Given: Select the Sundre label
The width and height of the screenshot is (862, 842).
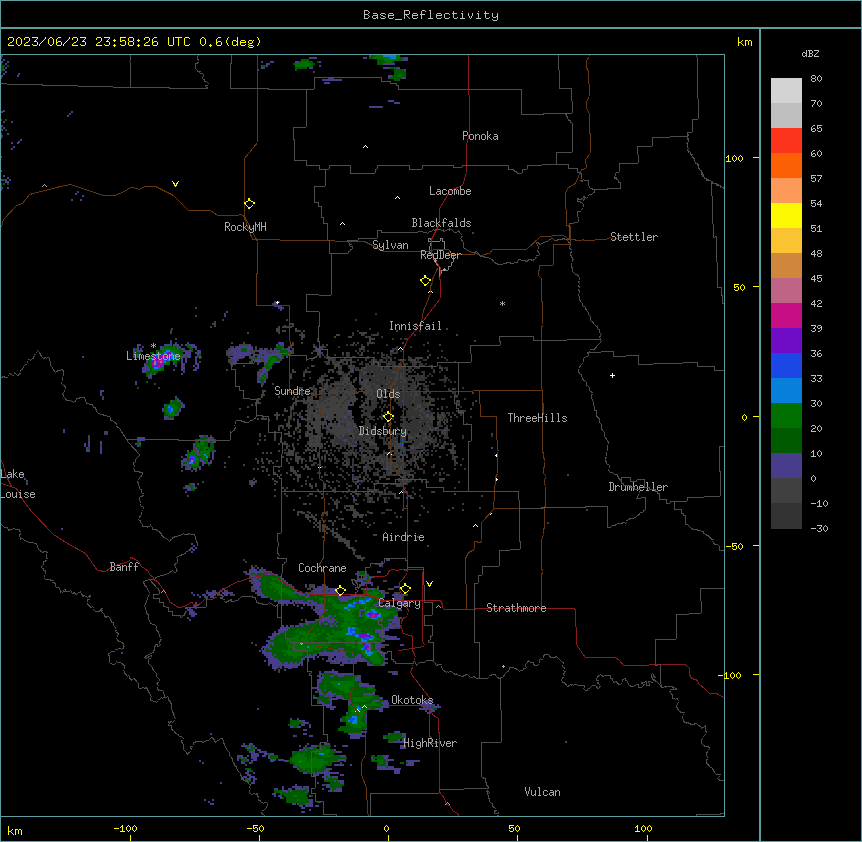Looking at the screenshot, I should pos(292,391).
